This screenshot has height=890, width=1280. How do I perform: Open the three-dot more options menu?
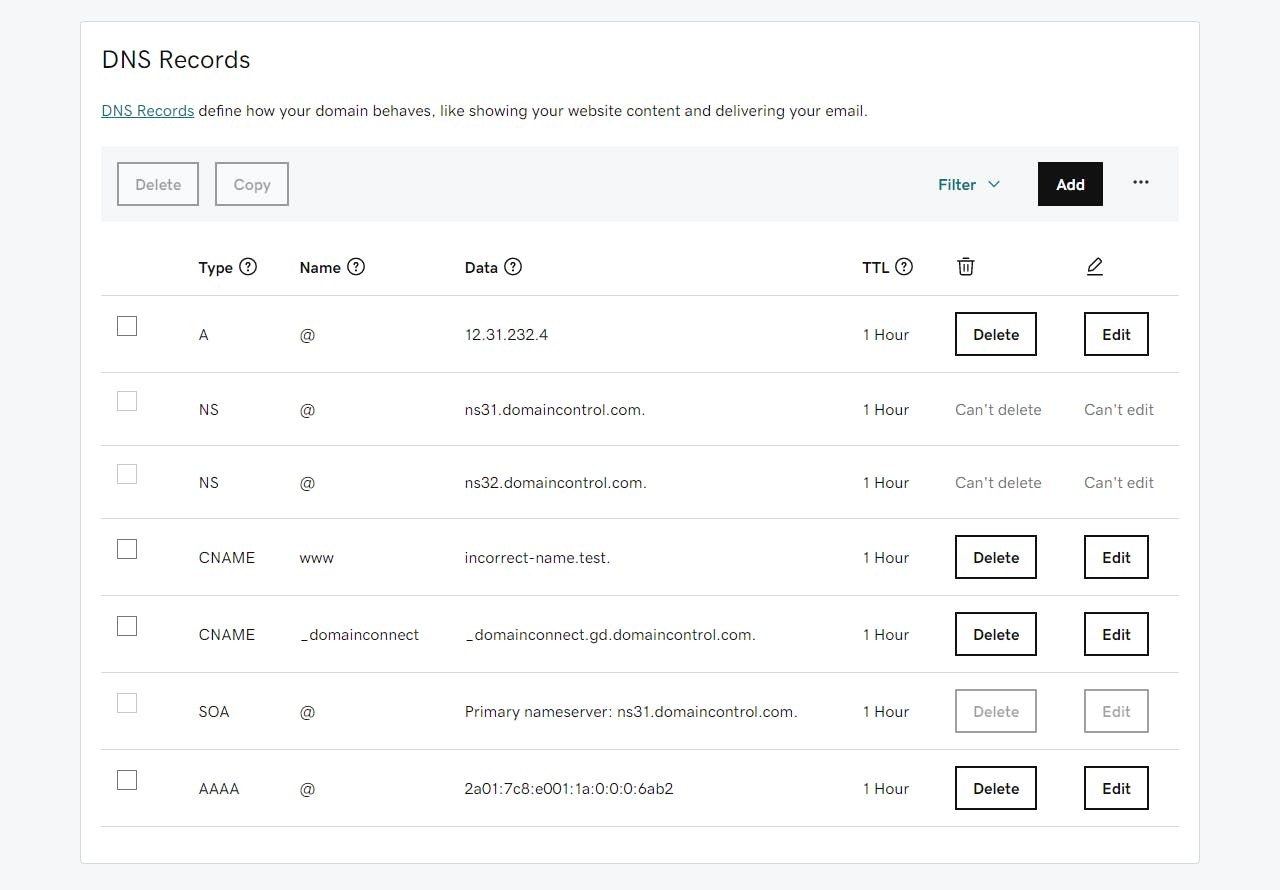pyautogui.click(x=1141, y=183)
